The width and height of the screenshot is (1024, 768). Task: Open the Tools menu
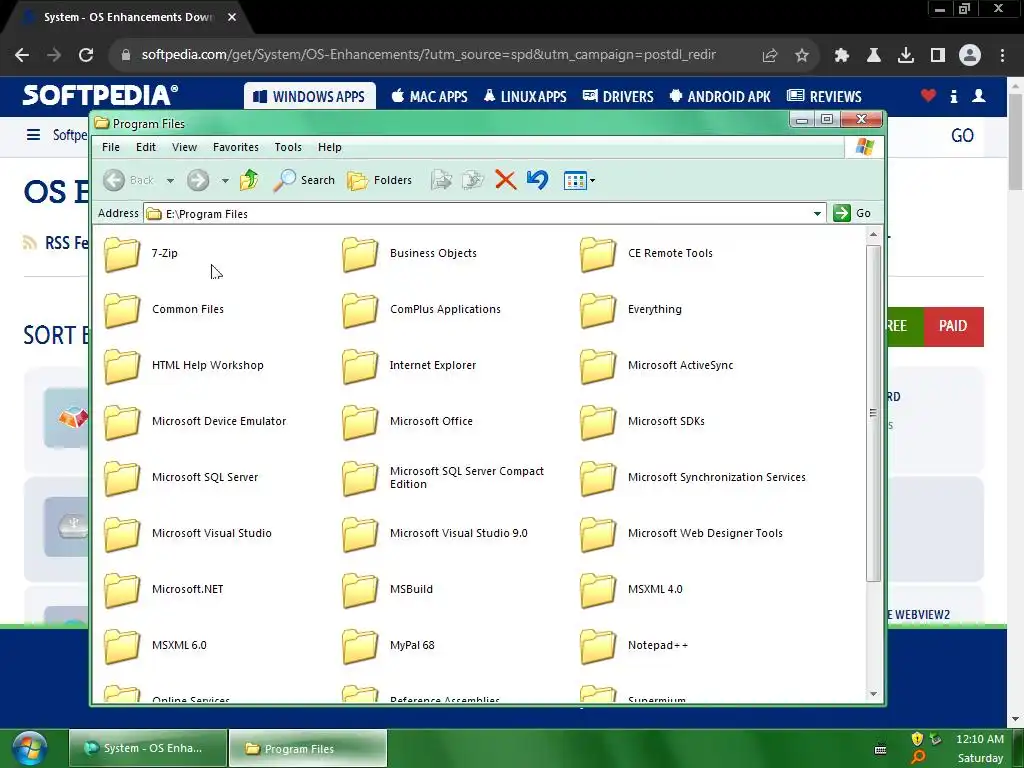[x=288, y=148]
